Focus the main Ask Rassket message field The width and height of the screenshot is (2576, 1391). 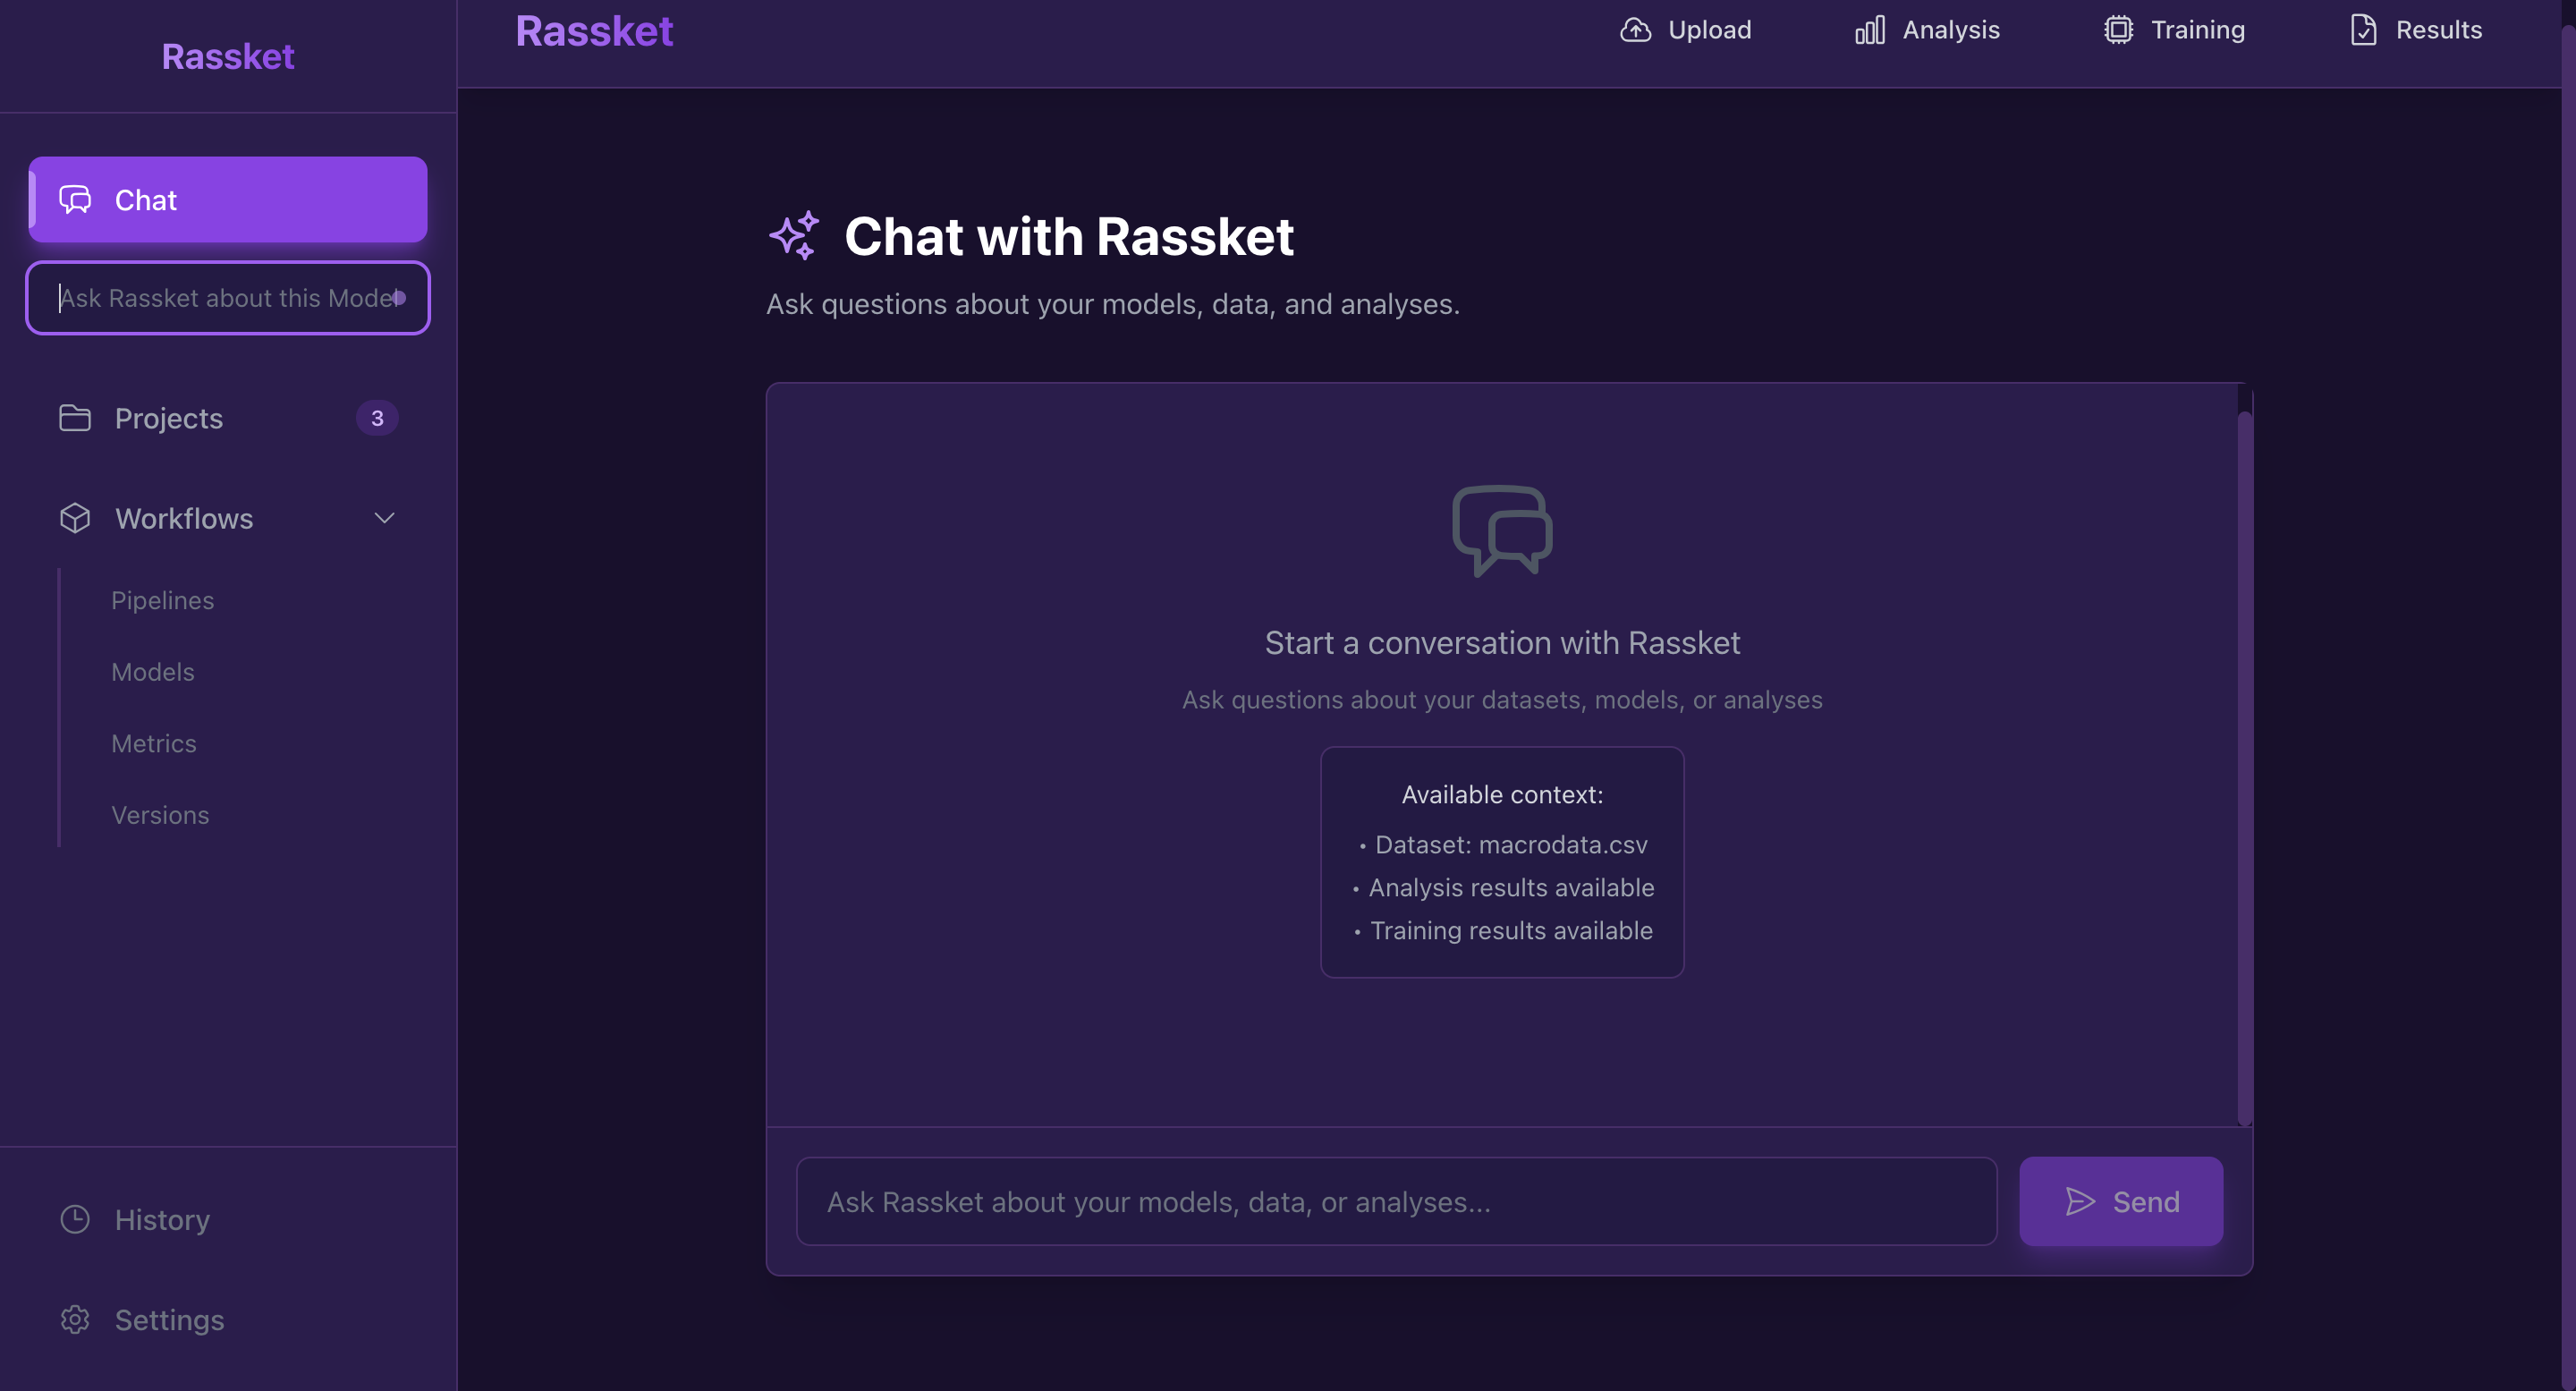click(x=1396, y=1201)
